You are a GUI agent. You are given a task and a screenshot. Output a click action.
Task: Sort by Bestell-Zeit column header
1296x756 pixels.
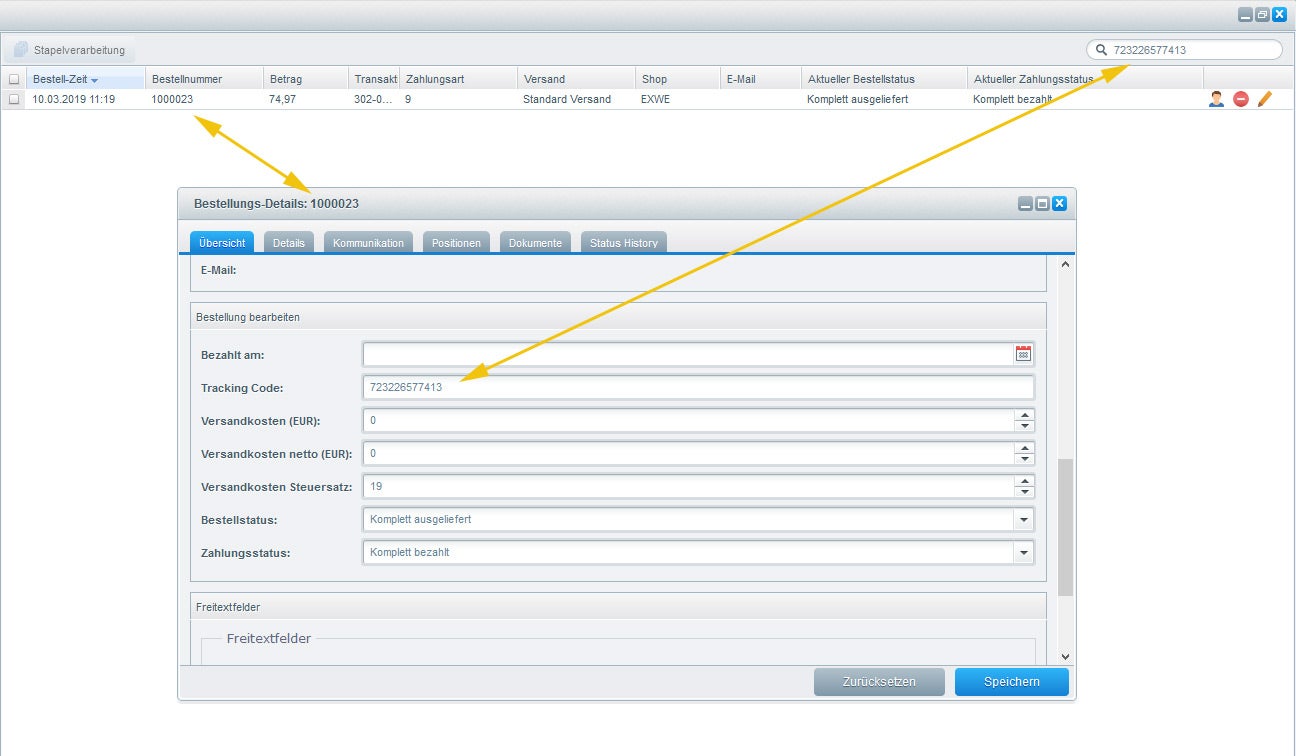86,79
